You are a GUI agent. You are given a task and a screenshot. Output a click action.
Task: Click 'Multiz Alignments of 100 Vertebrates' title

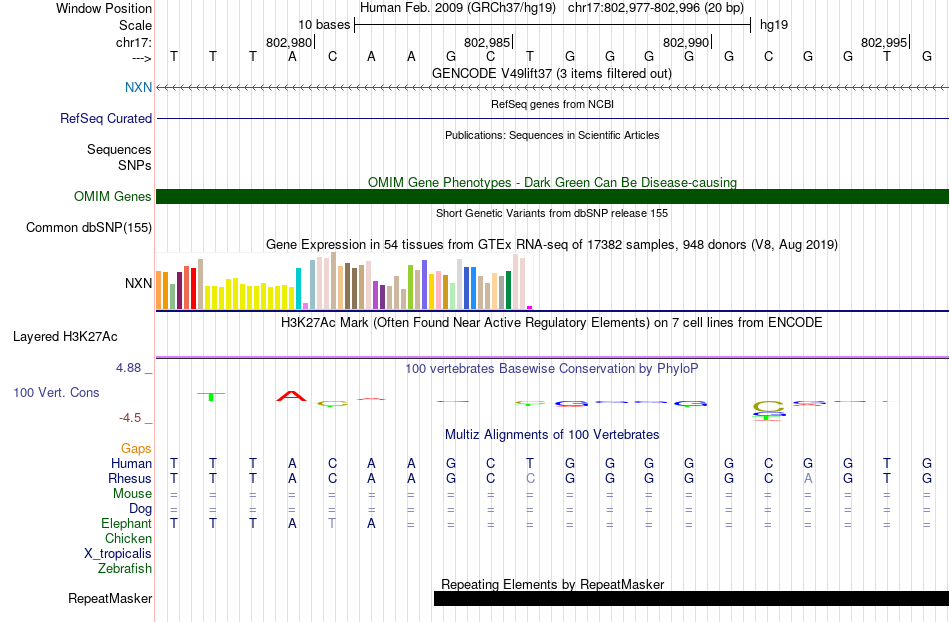pyautogui.click(x=552, y=434)
